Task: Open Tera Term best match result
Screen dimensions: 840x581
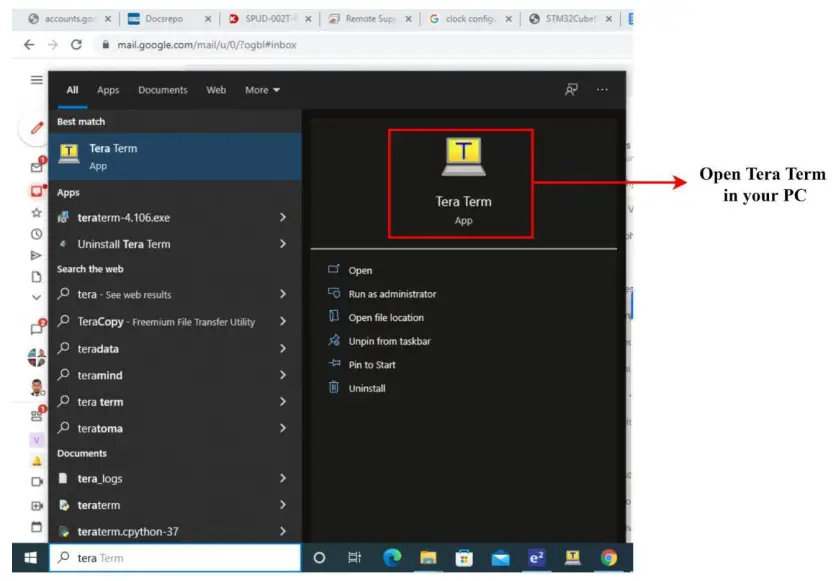Action: tap(175, 156)
